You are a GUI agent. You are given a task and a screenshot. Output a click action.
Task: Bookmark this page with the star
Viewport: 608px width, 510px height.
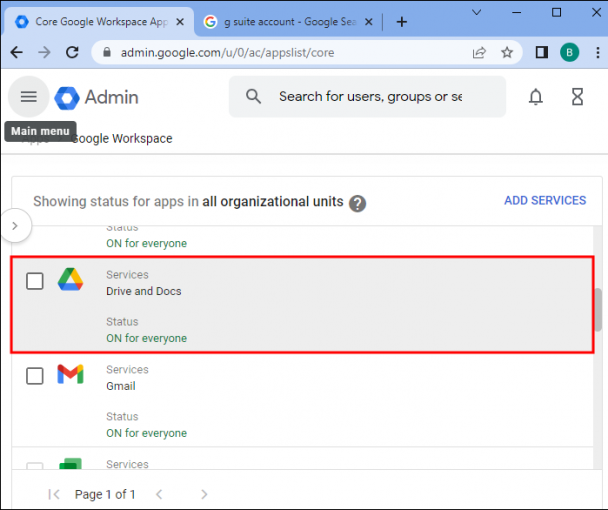507,53
